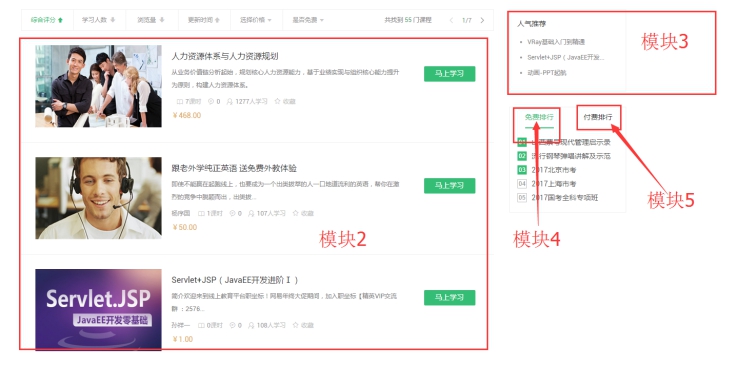Sort courses by 综合评分
The height and width of the screenshot is (365, 738).
(x=47, y=20)
